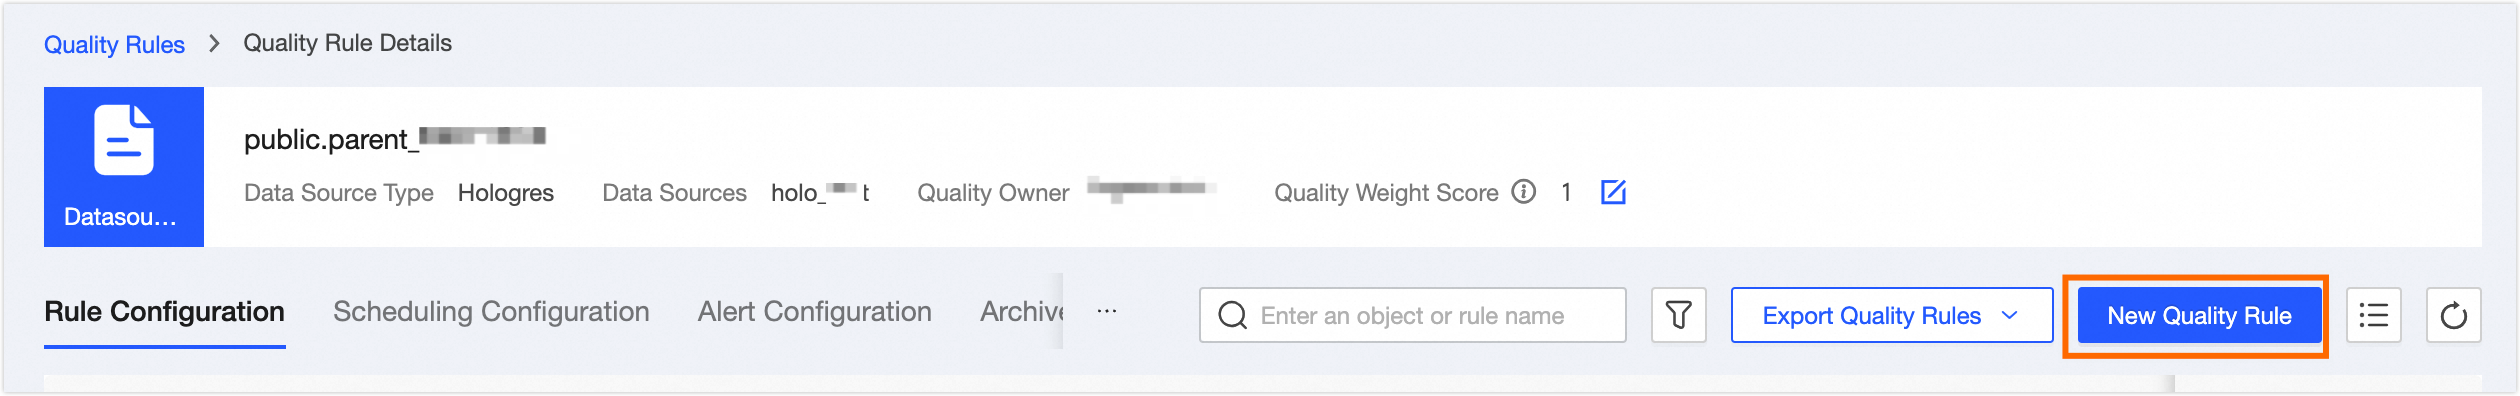Click the Export Quality Rules chevron arrow
The image size is (2520, 396).
[2010, 315]
